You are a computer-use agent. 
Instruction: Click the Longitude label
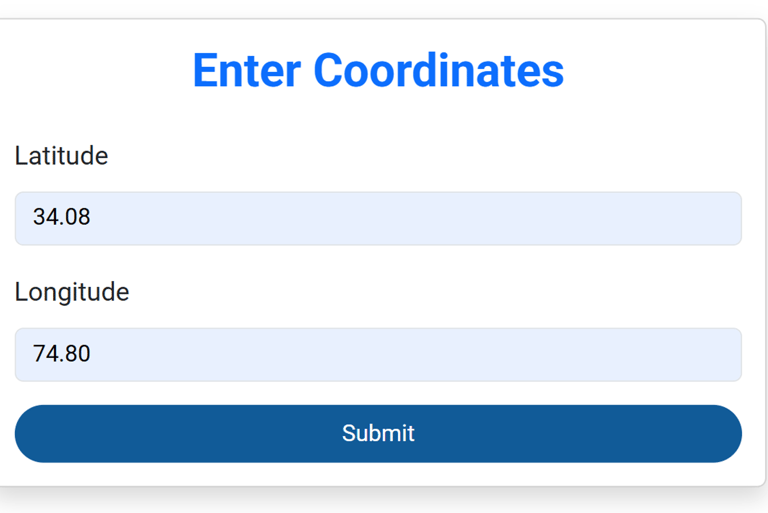coord(72,292)
